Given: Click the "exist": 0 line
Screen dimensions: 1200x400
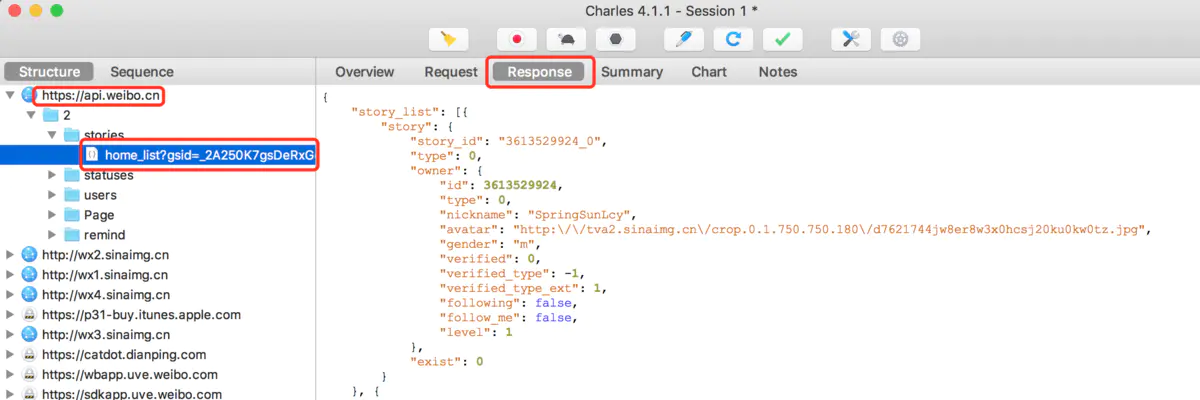Looking at the screenshot, I should [447, 359].
